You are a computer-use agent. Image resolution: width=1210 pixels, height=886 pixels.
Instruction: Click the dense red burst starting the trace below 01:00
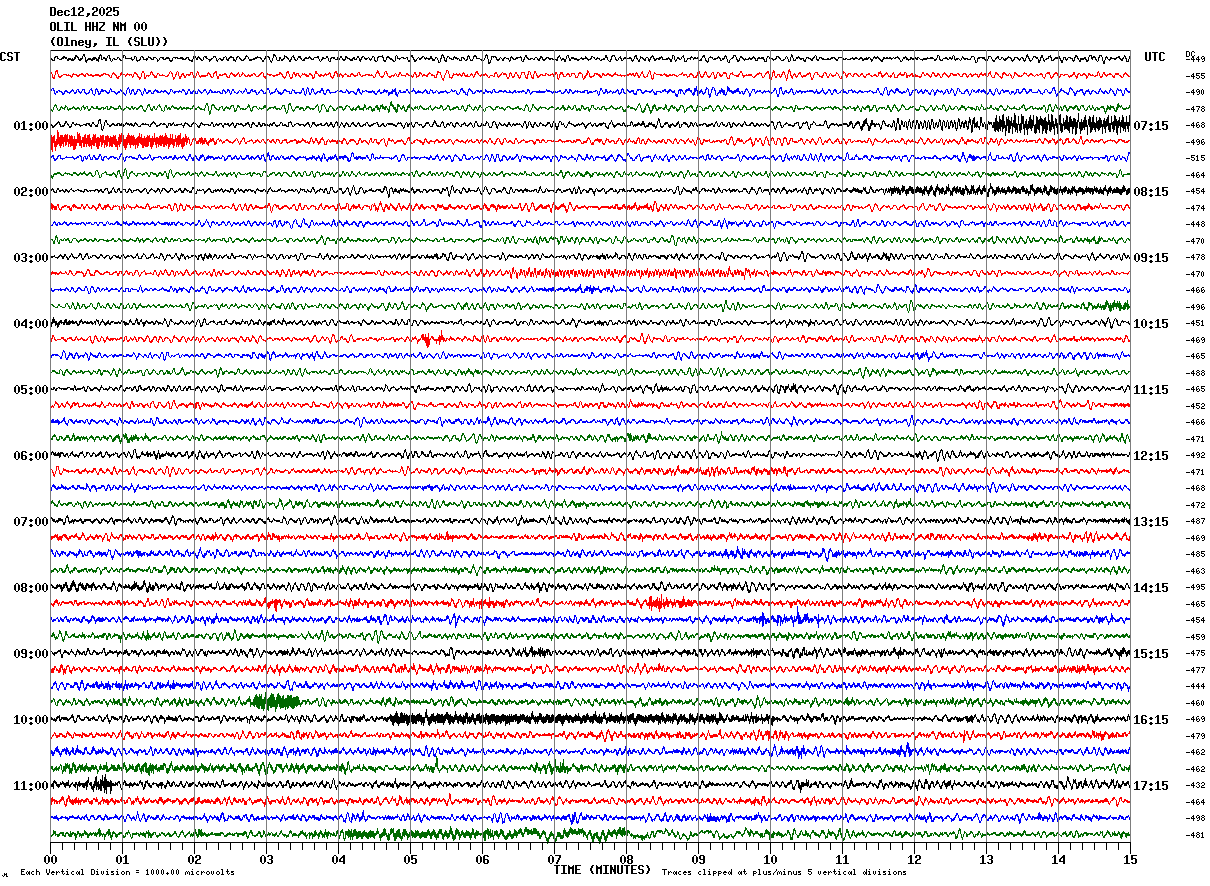pyautogui.click(x=120, y=141)
